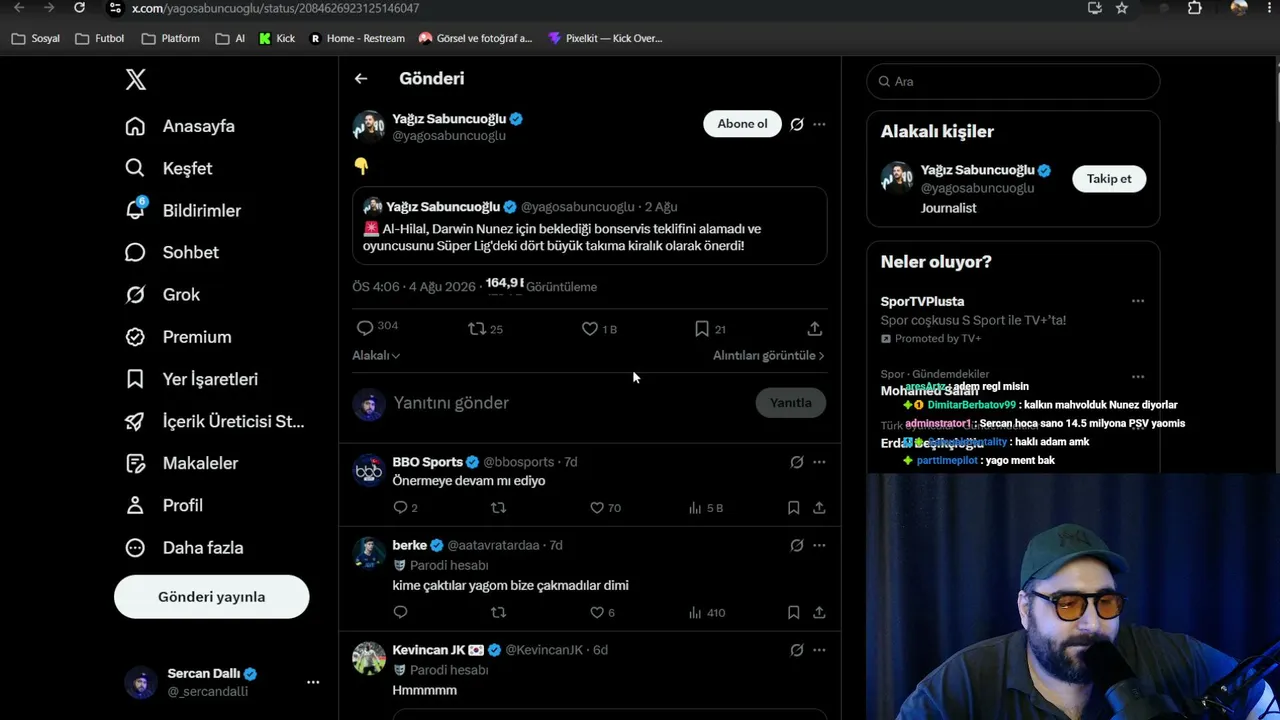This screenshot has height=720, width=1280.
Task: Open more options on BBO Sports reply
Action: [x=819, y=462]
